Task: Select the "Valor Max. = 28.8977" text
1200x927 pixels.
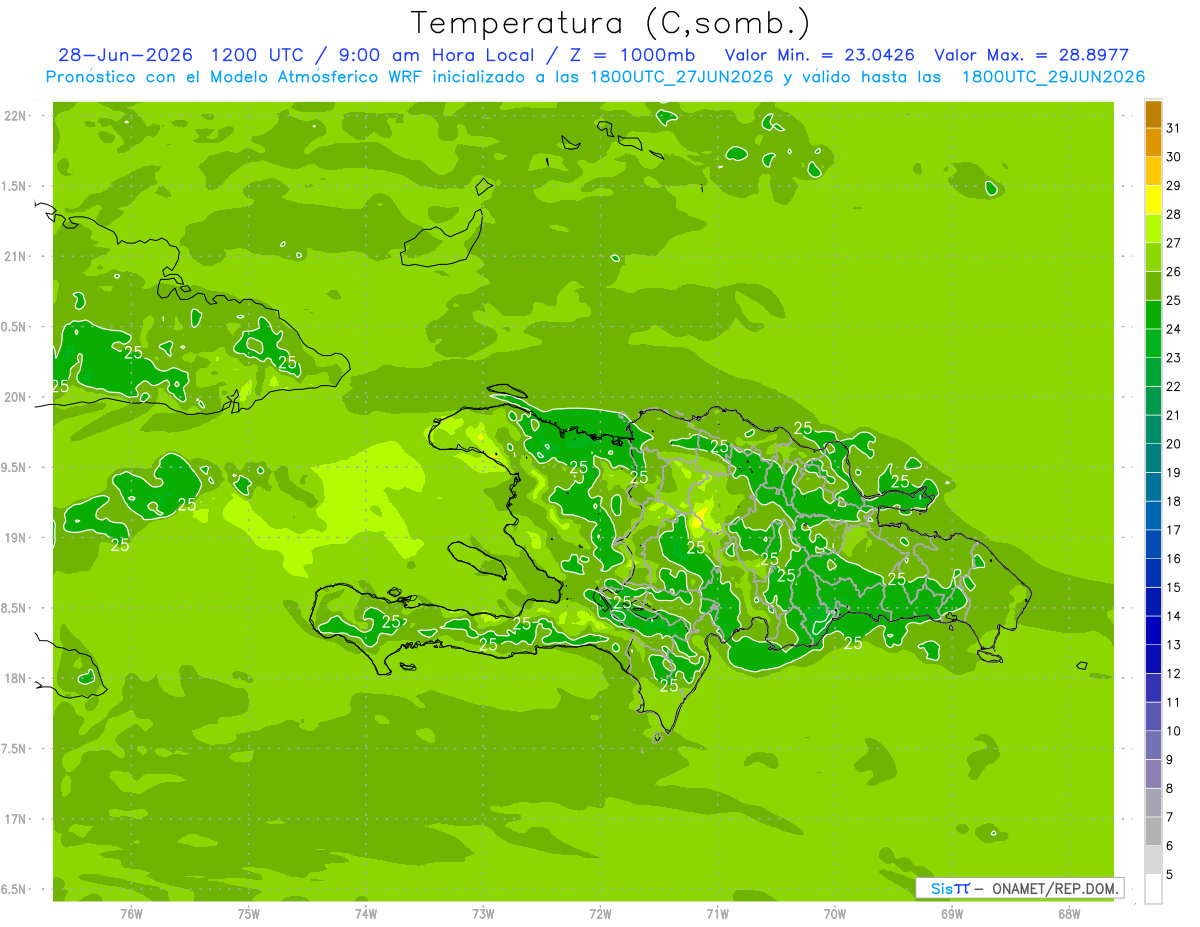Action: click(x=1031, y=55)
